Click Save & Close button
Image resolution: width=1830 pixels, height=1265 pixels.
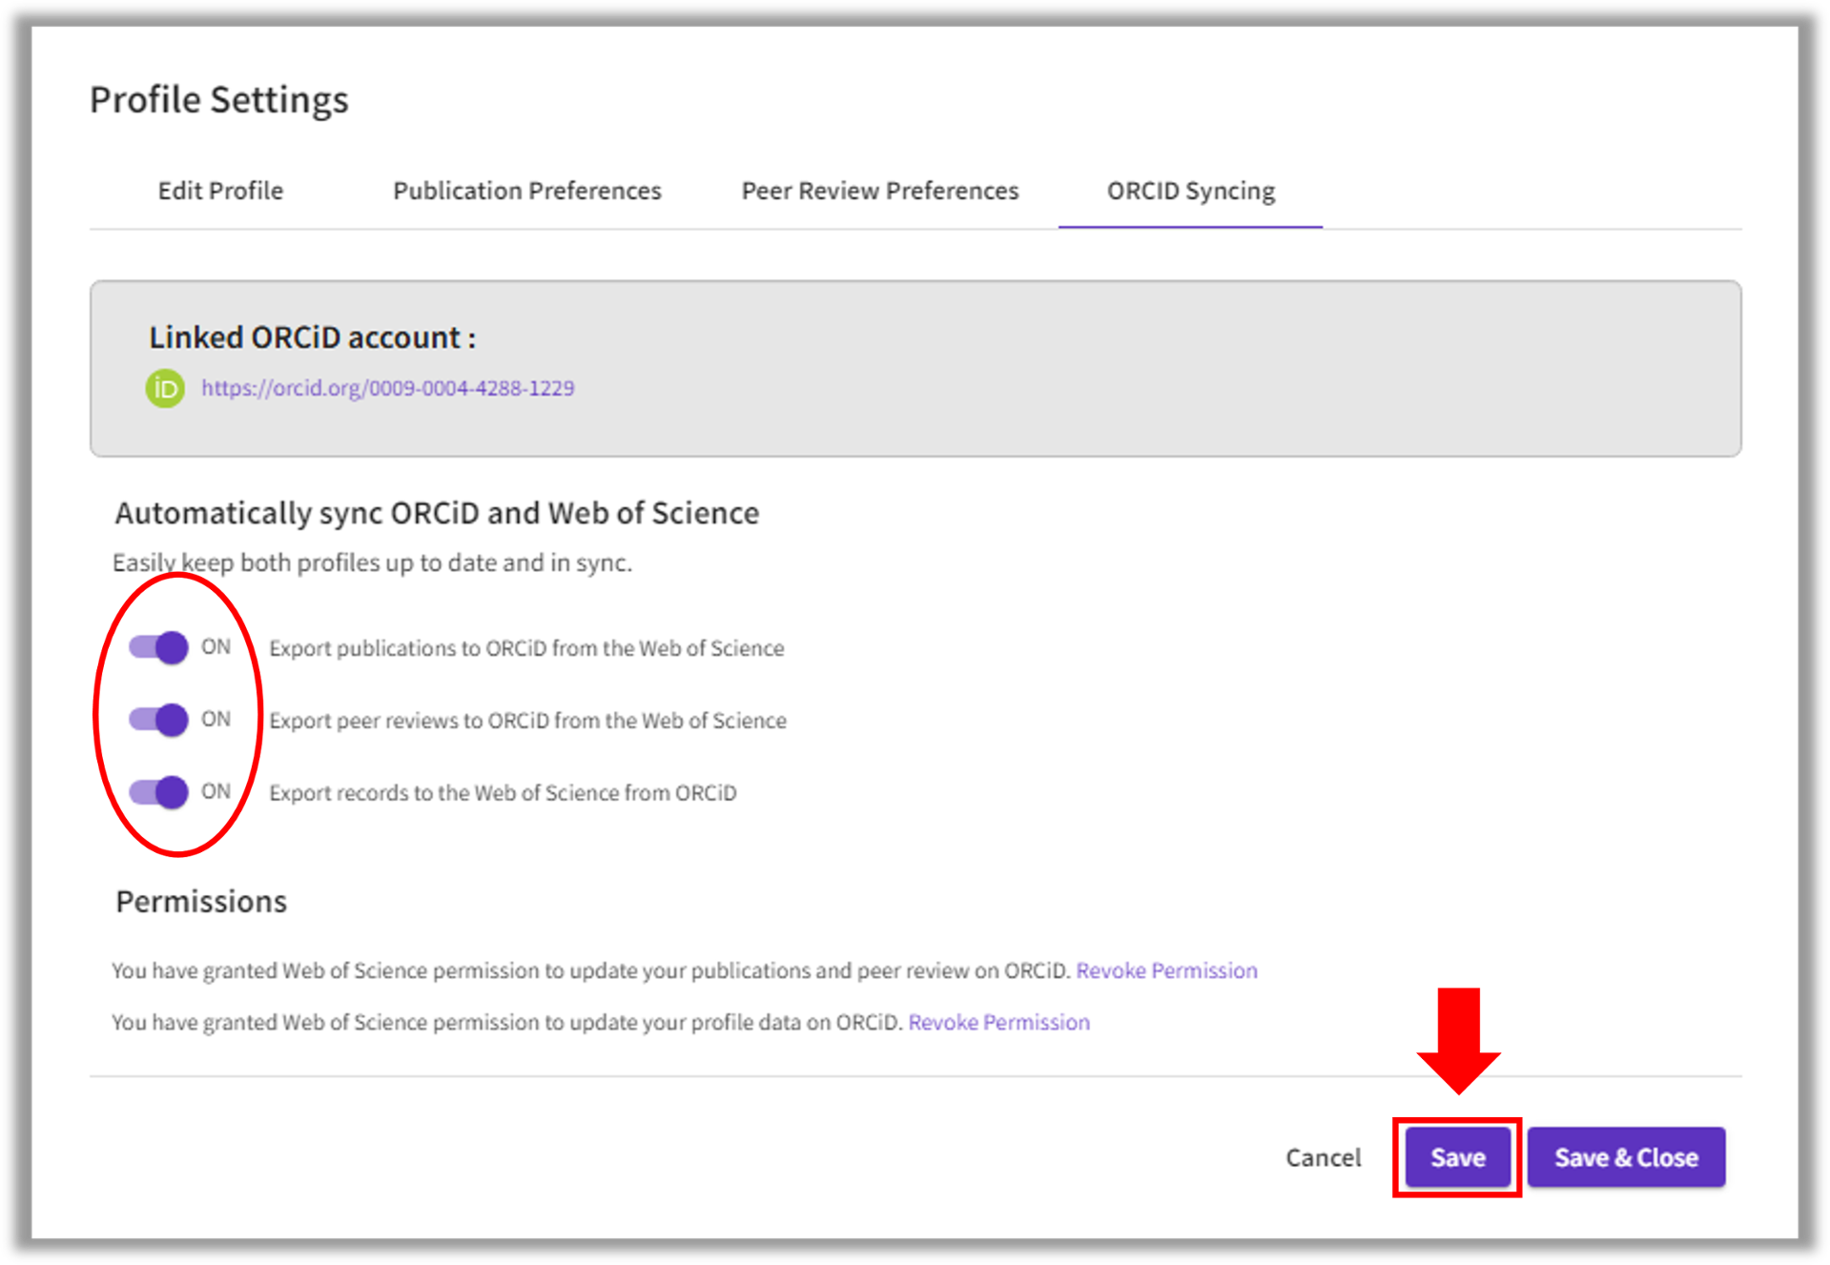coord(1626,1157)
